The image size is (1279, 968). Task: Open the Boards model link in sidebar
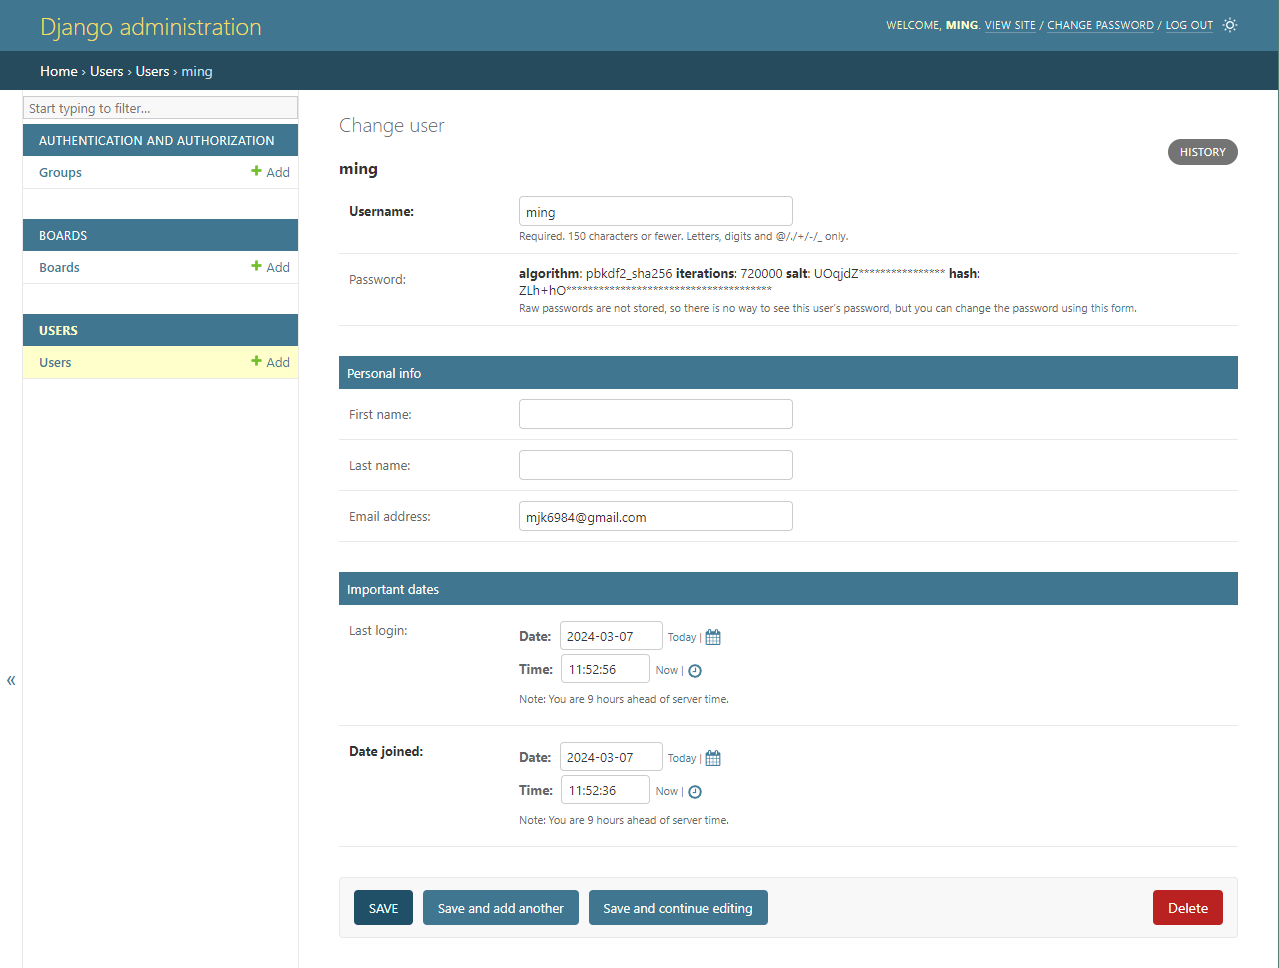coord(59,267)
